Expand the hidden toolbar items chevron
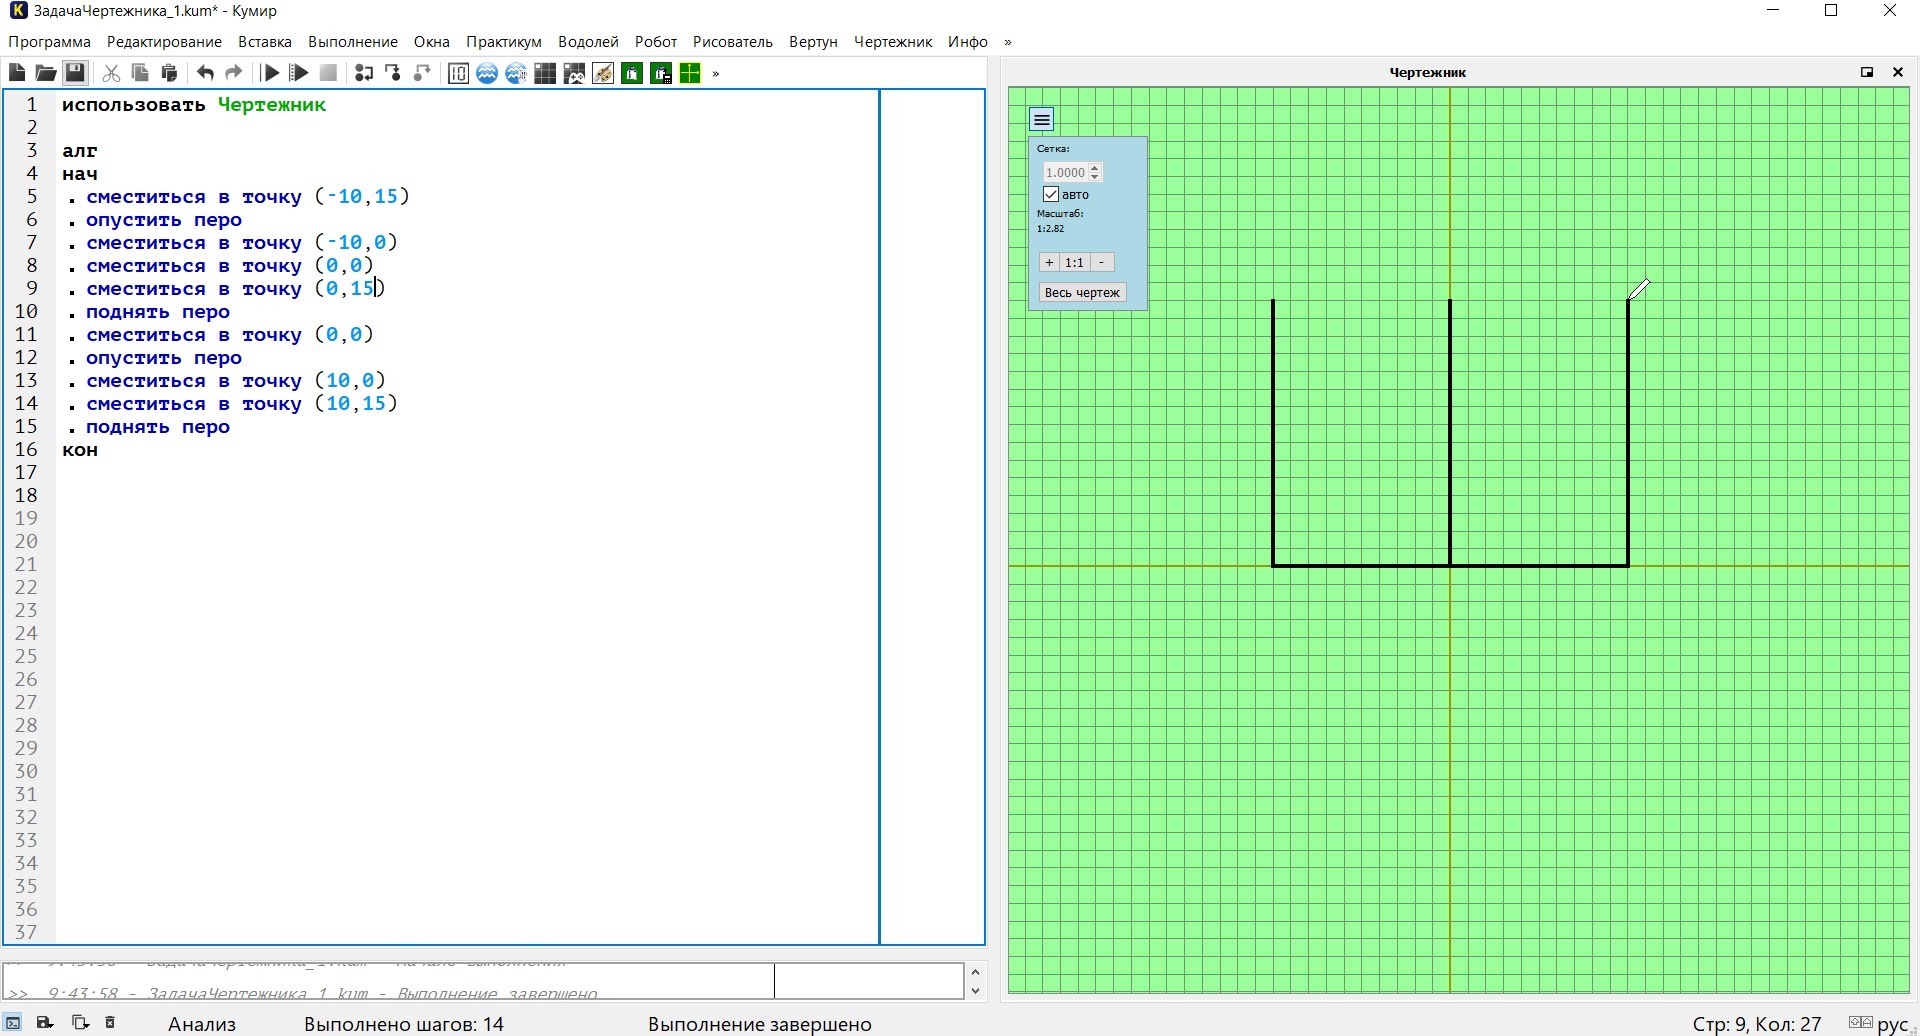This screenshot has width=1920, height=1036. [716, 73]
